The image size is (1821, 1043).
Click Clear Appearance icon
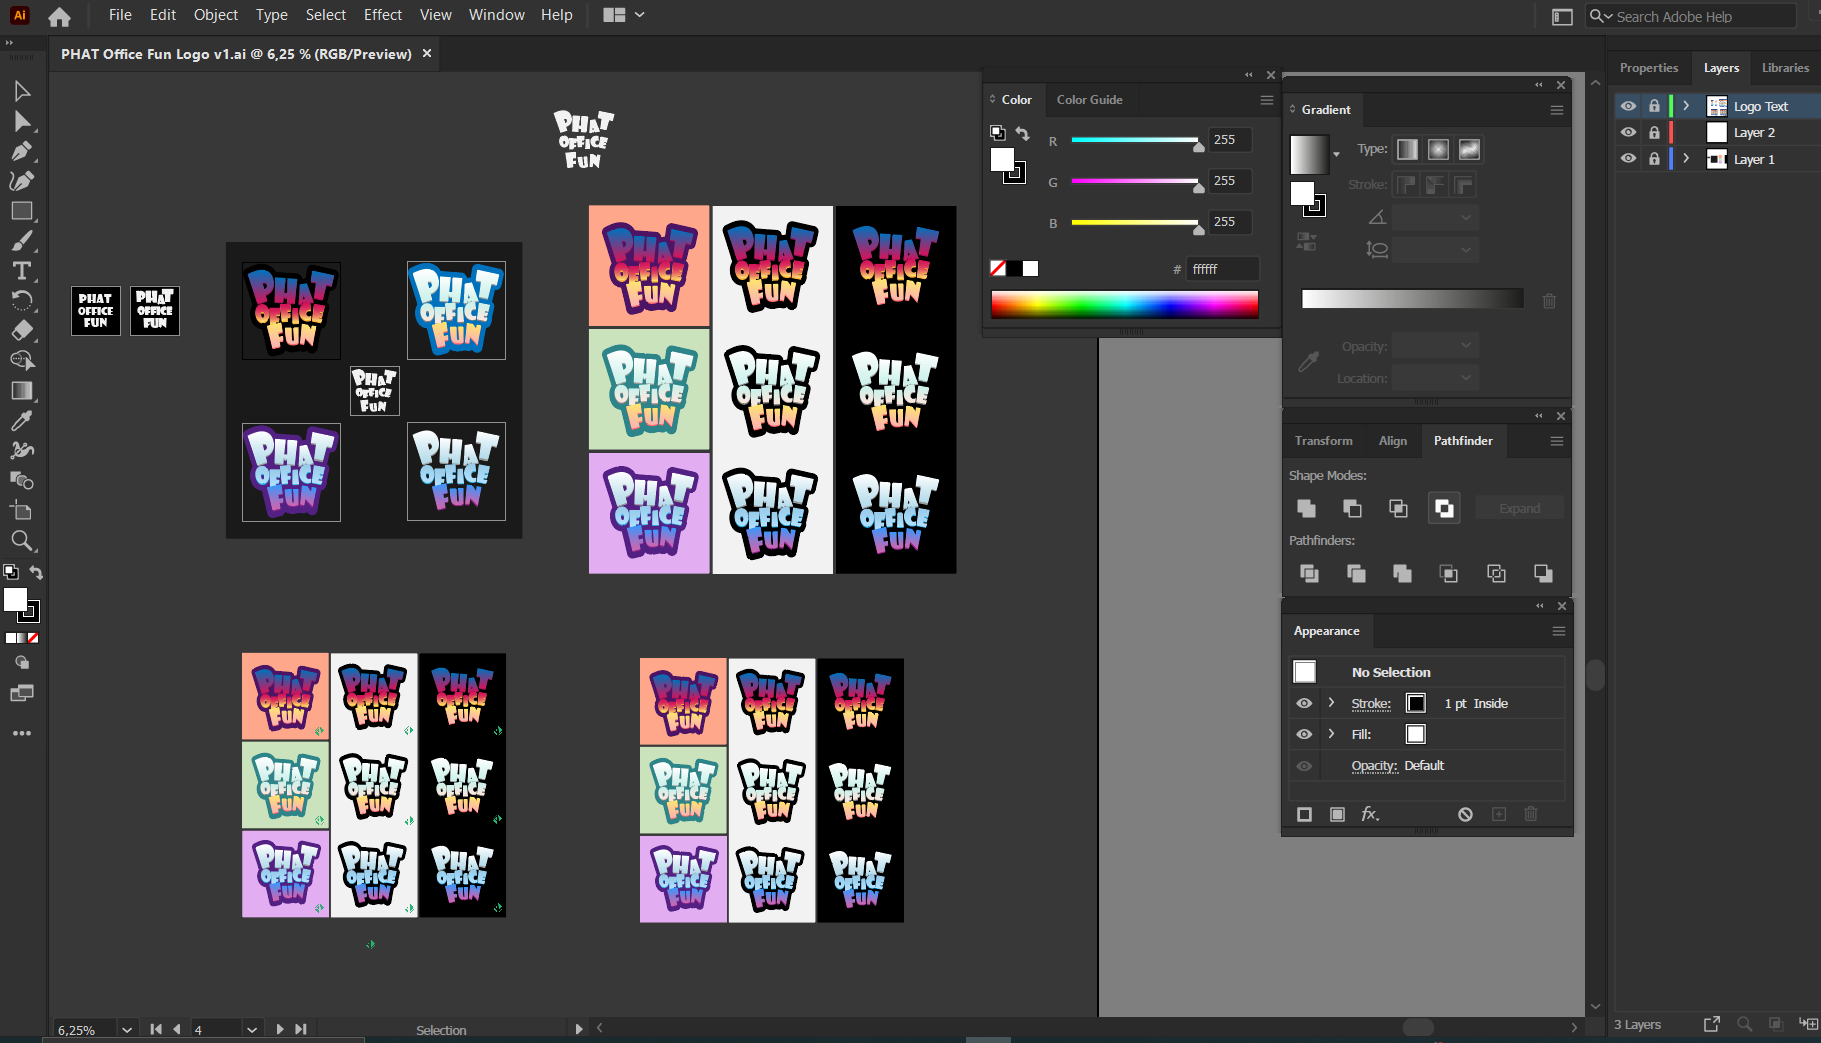pyautogui.click(x=1465, y=814)
